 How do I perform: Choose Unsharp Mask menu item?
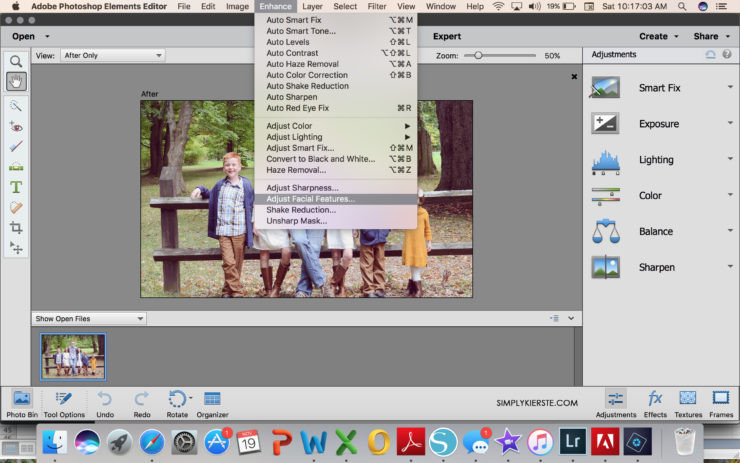336,221
